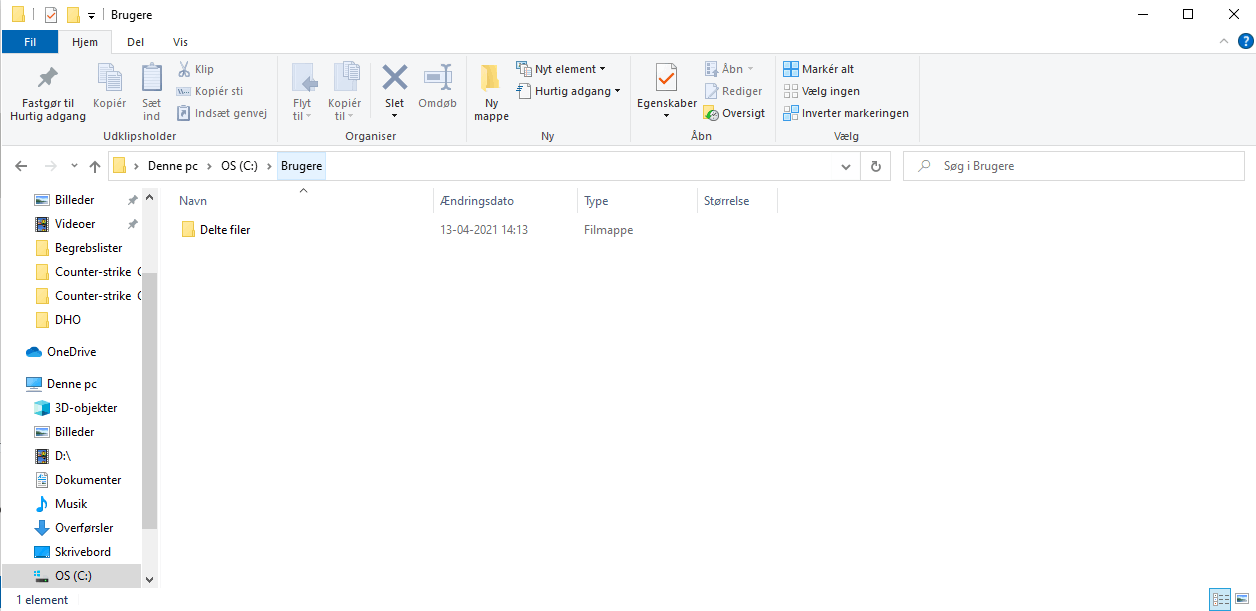Select Indsæt genvej in ribbon

[x=222, y=113]
